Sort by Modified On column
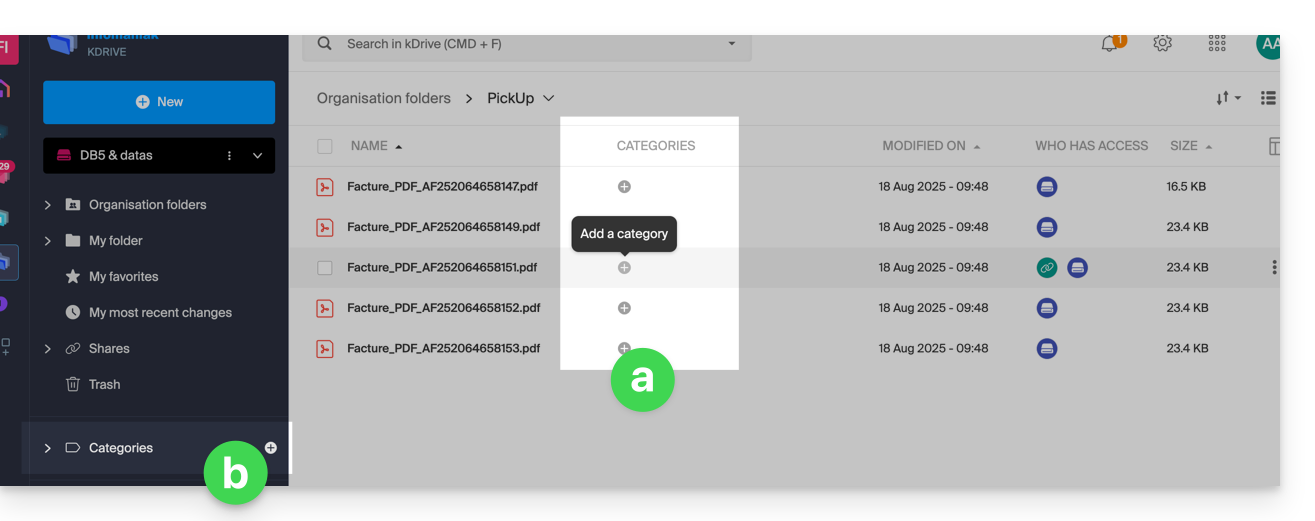This screenshot has width=1315, height=521. pos(931,146)
